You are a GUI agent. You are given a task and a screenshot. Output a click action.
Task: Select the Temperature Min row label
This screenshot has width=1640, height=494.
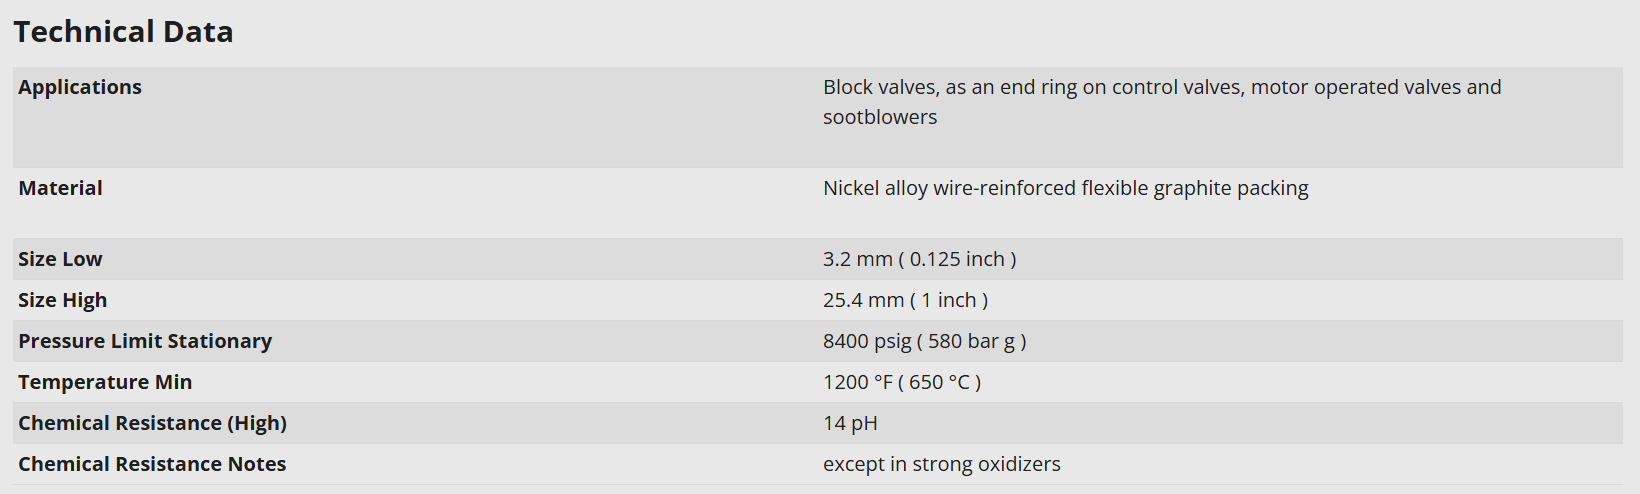pos(105,382)
